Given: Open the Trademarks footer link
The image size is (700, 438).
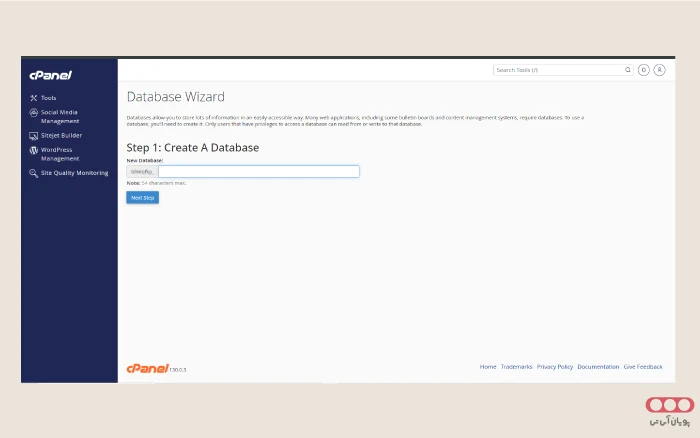Looking at the screenshot, I should [517, 367].
